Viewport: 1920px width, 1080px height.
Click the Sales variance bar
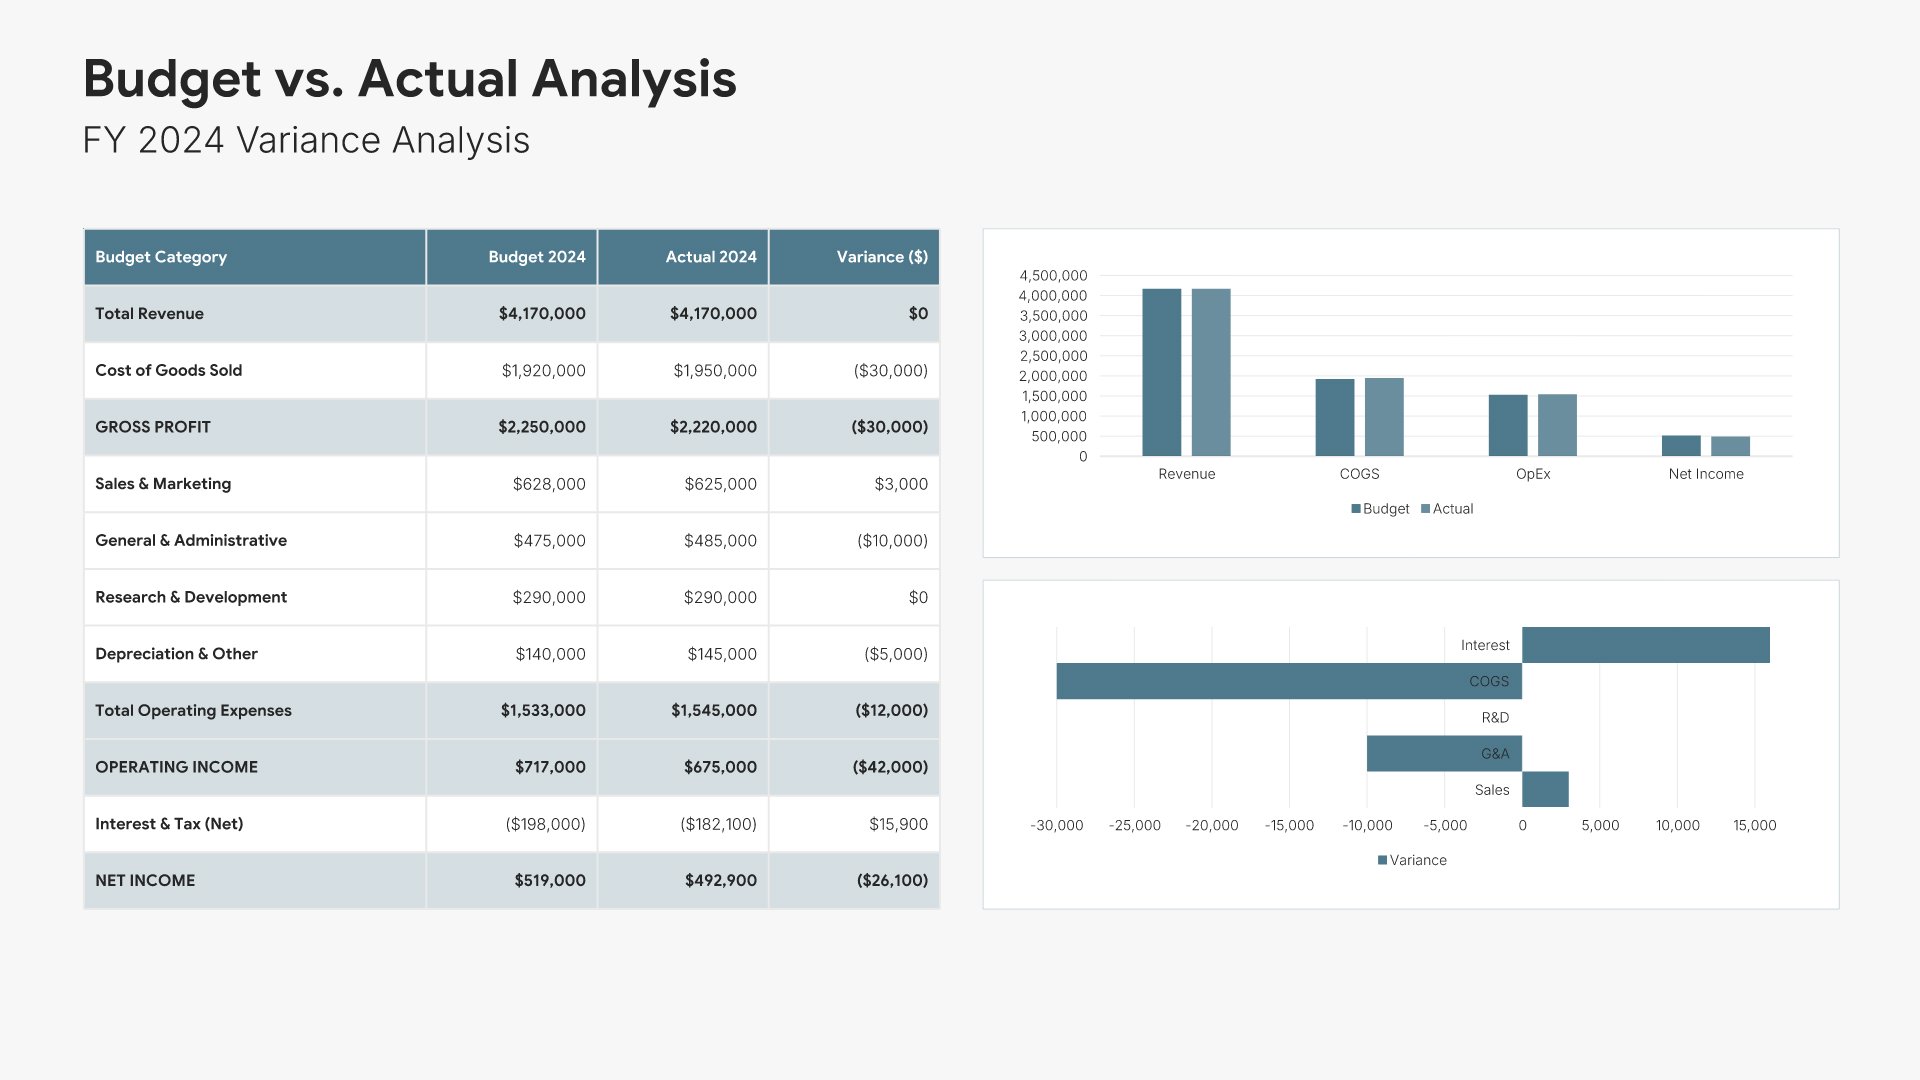click(1545, 790)
